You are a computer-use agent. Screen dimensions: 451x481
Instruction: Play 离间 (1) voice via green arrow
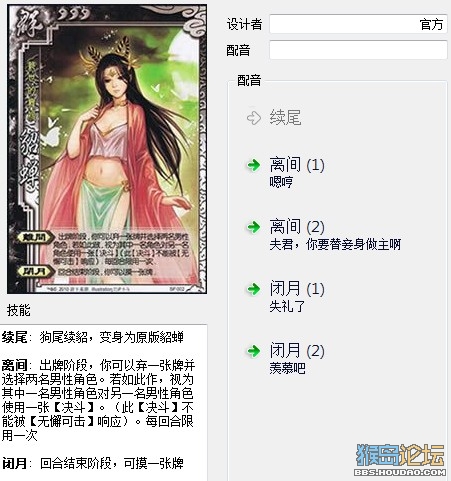[x=254, y=165]
